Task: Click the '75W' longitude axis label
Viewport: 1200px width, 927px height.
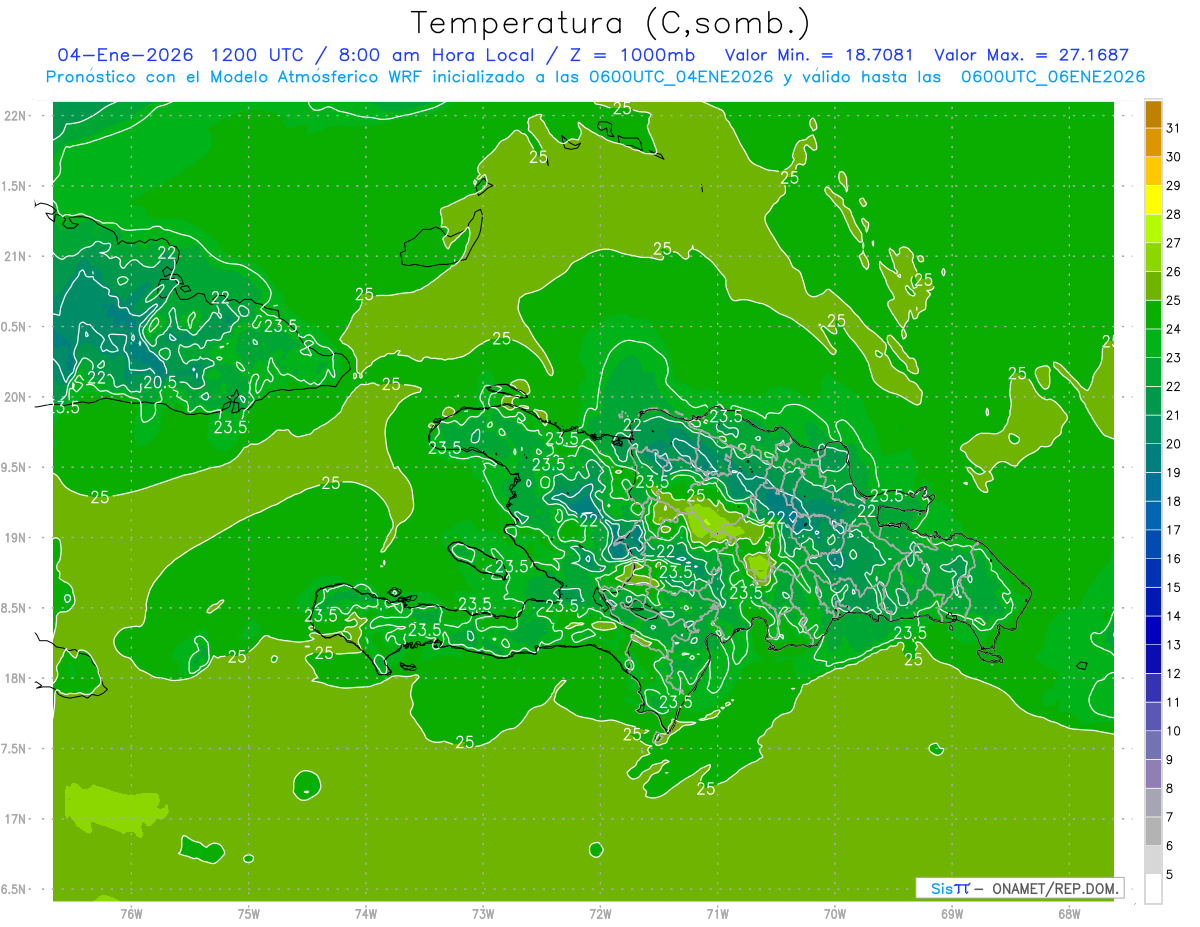Action: tap(249, 913)
